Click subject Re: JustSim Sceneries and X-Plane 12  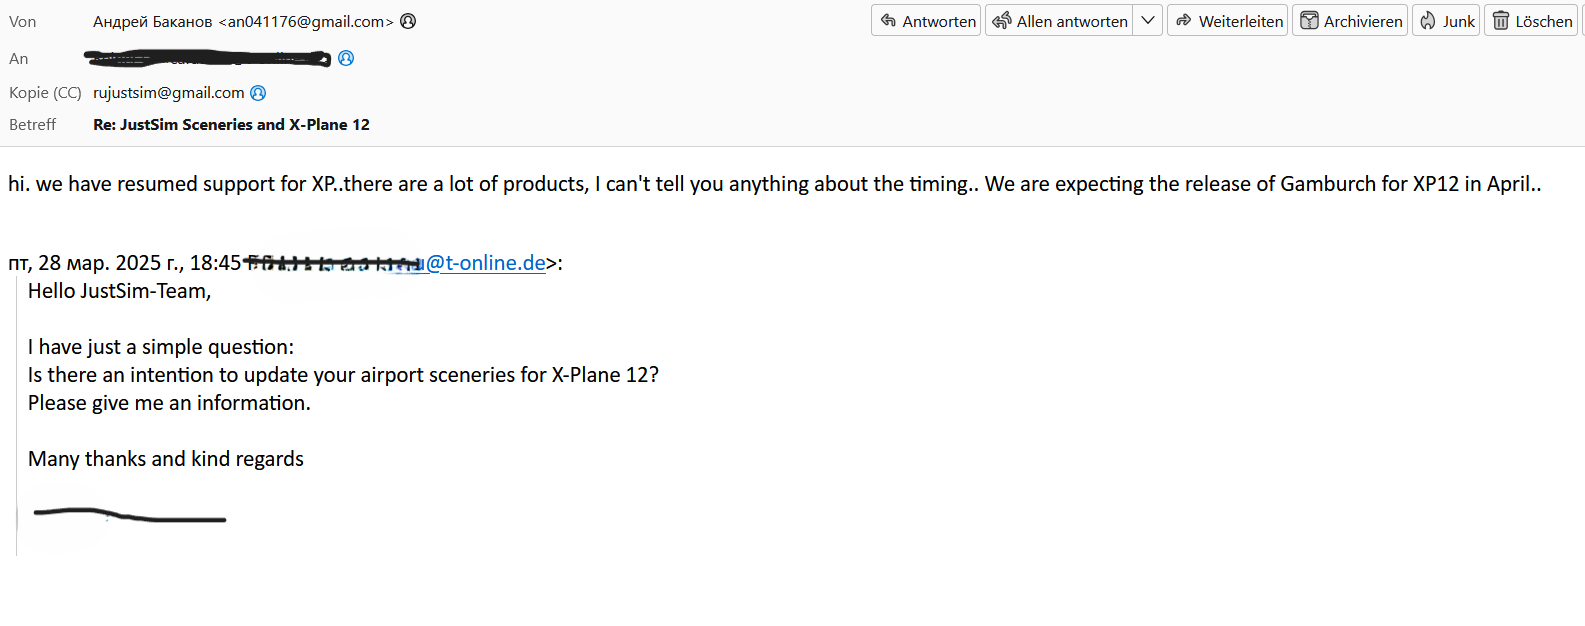(x=232, y=125)
